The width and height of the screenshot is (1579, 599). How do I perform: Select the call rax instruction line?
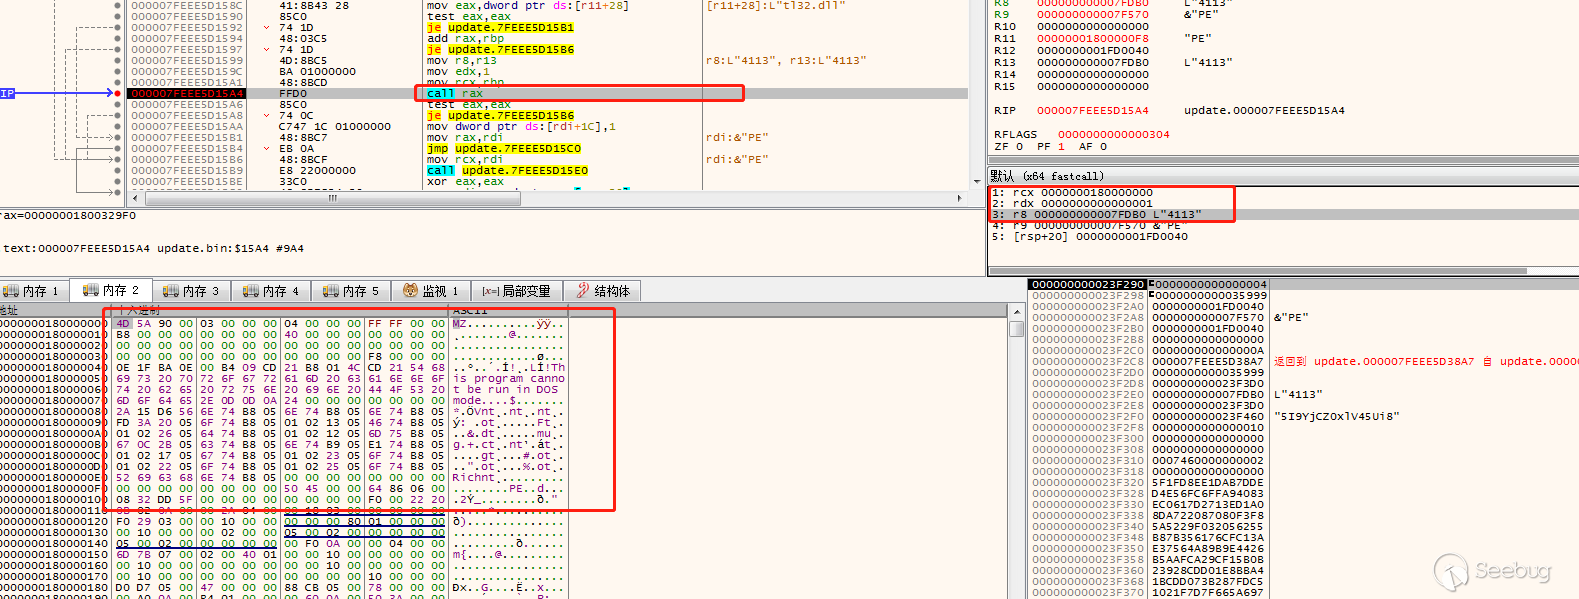tap(578, 93)
